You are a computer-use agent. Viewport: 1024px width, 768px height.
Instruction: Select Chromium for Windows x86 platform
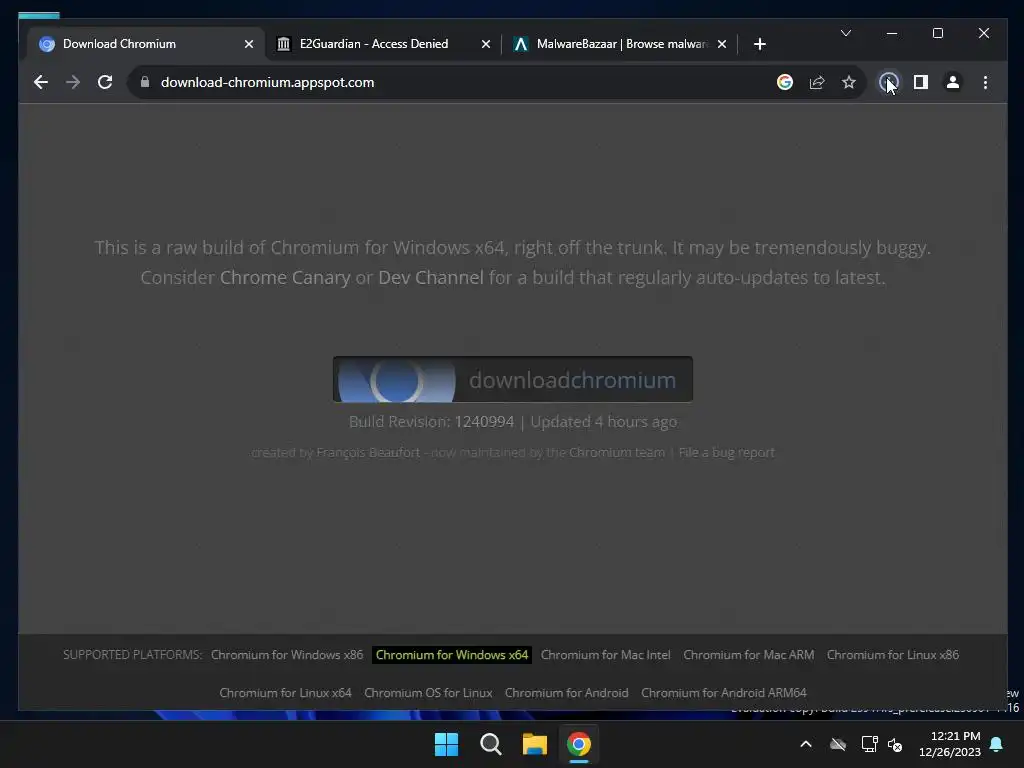[287, 655]
